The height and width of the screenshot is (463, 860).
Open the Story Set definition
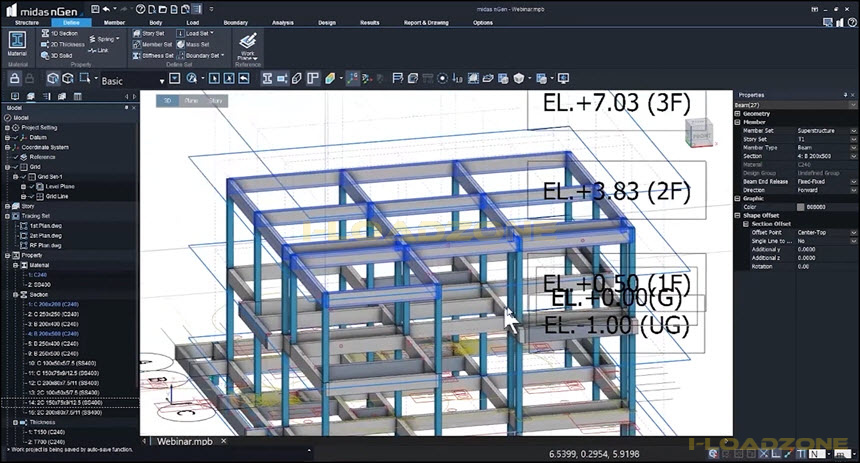tap(149, 33)
